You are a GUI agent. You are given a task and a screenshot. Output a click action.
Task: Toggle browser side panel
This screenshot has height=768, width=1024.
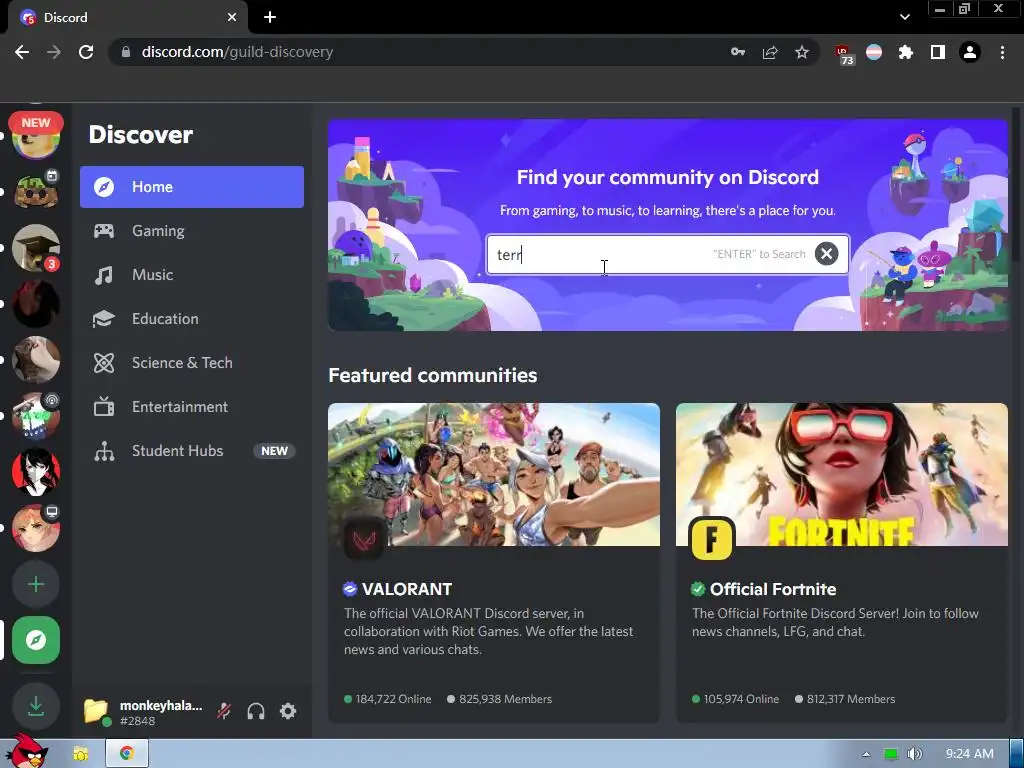(x=938, y=52)
